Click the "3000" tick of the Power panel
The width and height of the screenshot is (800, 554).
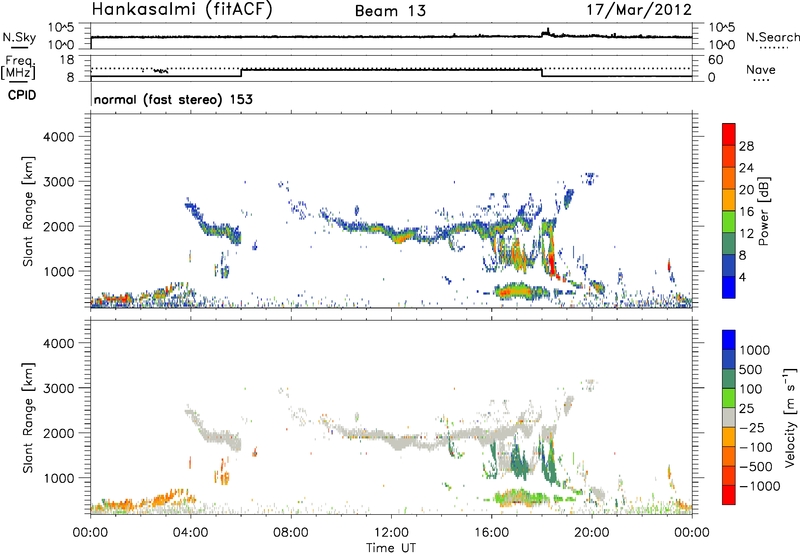[58, 182]
